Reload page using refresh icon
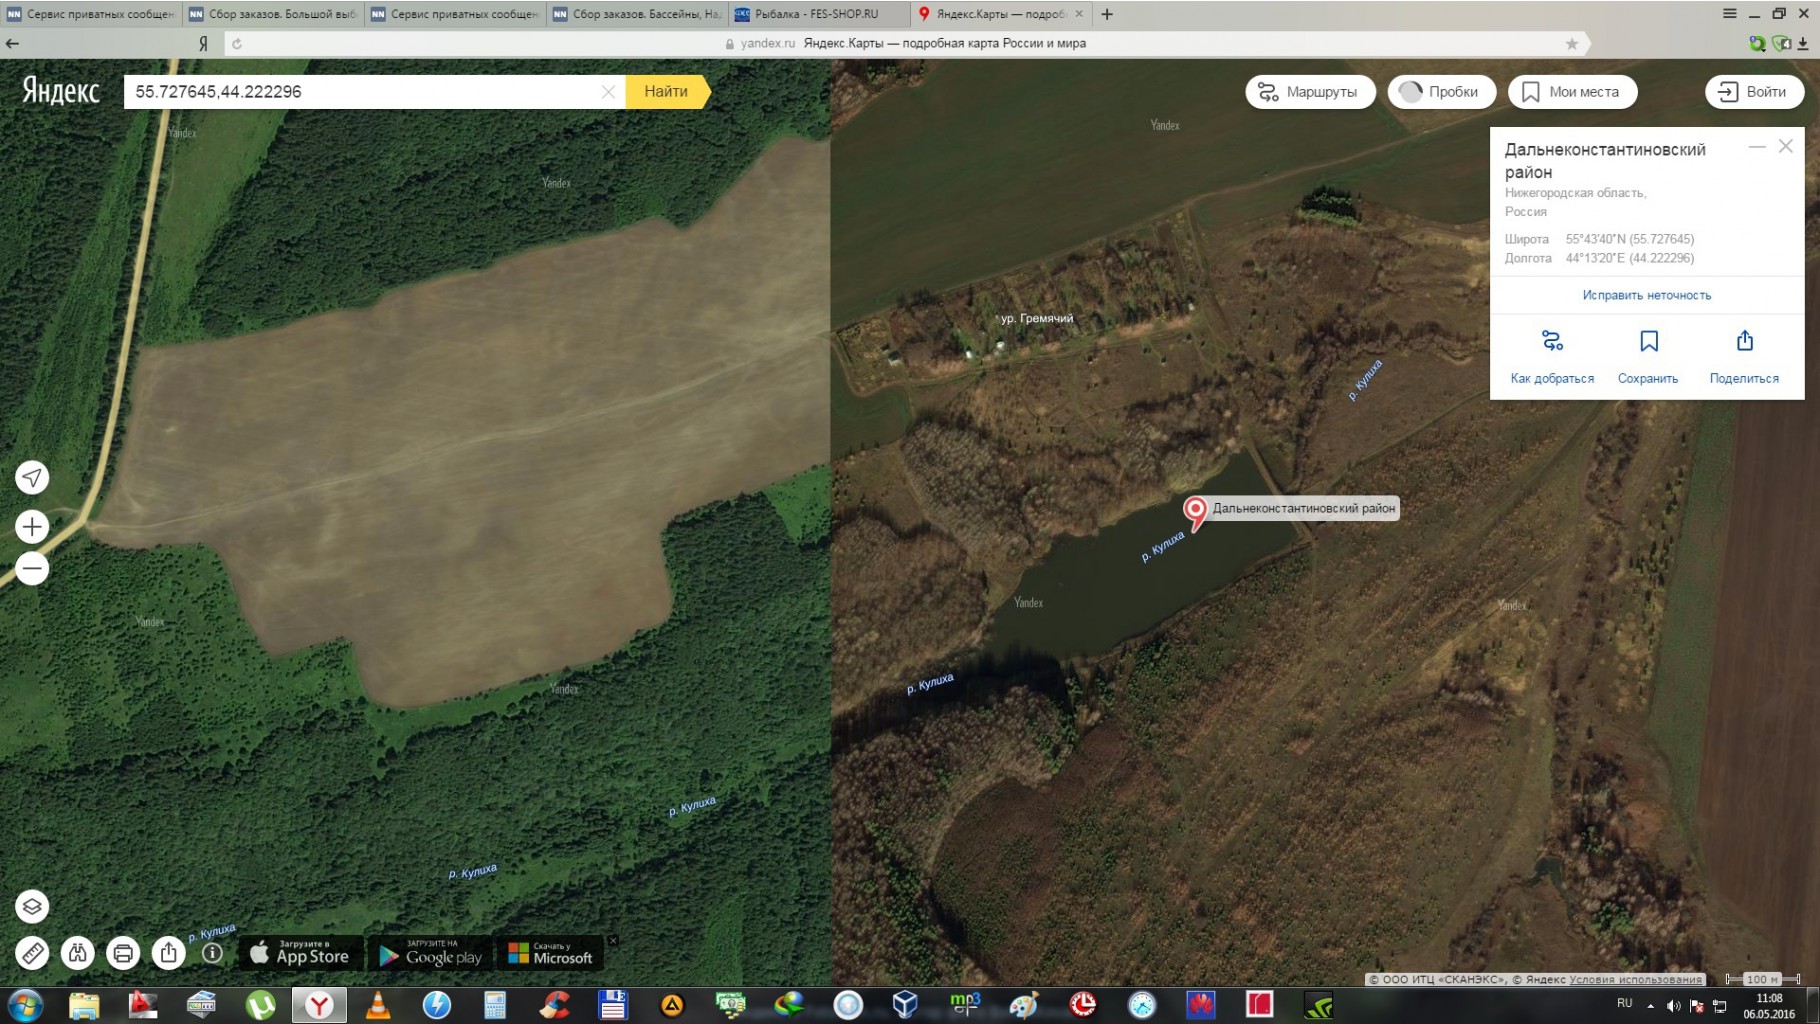This screenshot has width=1820, height=1024. [237, 43]
